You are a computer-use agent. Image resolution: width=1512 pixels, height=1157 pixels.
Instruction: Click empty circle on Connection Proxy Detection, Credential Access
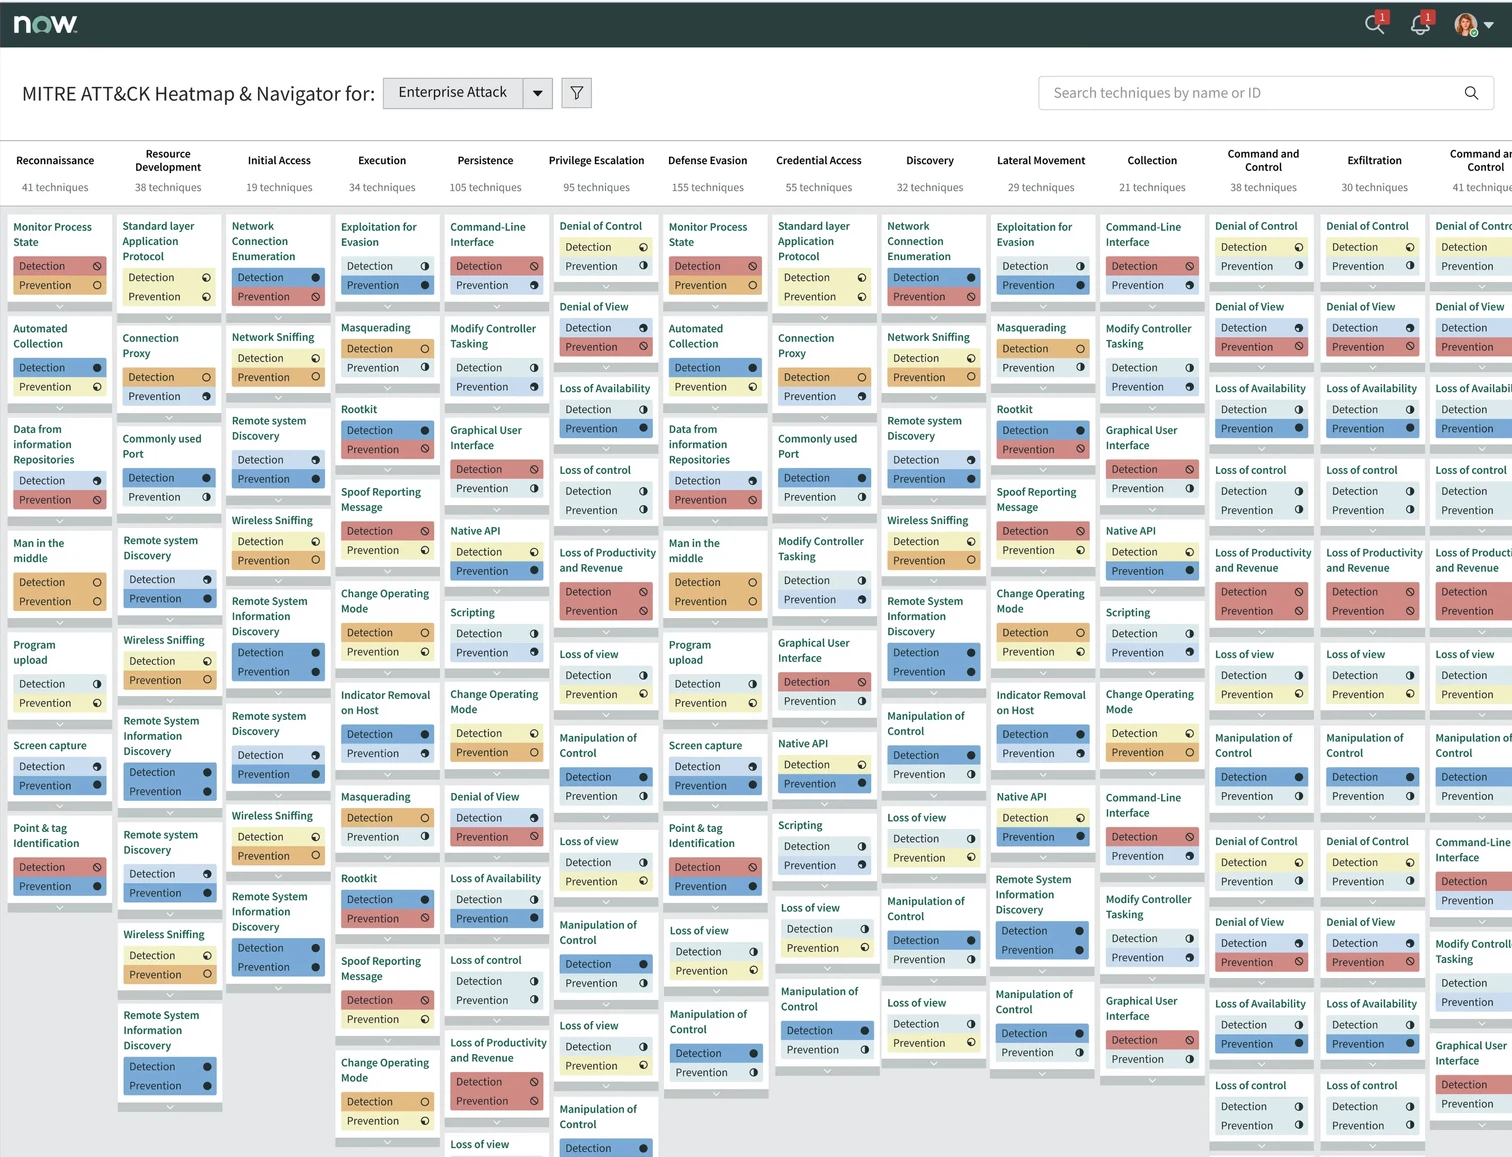(x=862, y=377)
